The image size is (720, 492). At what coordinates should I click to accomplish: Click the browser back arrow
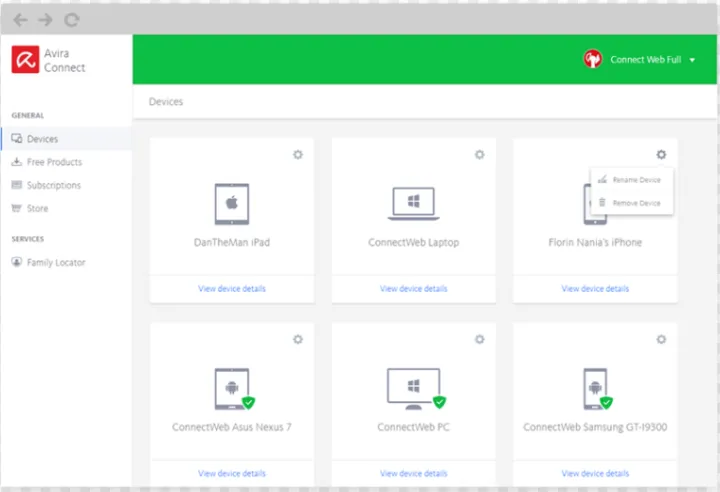pos(20,19)
